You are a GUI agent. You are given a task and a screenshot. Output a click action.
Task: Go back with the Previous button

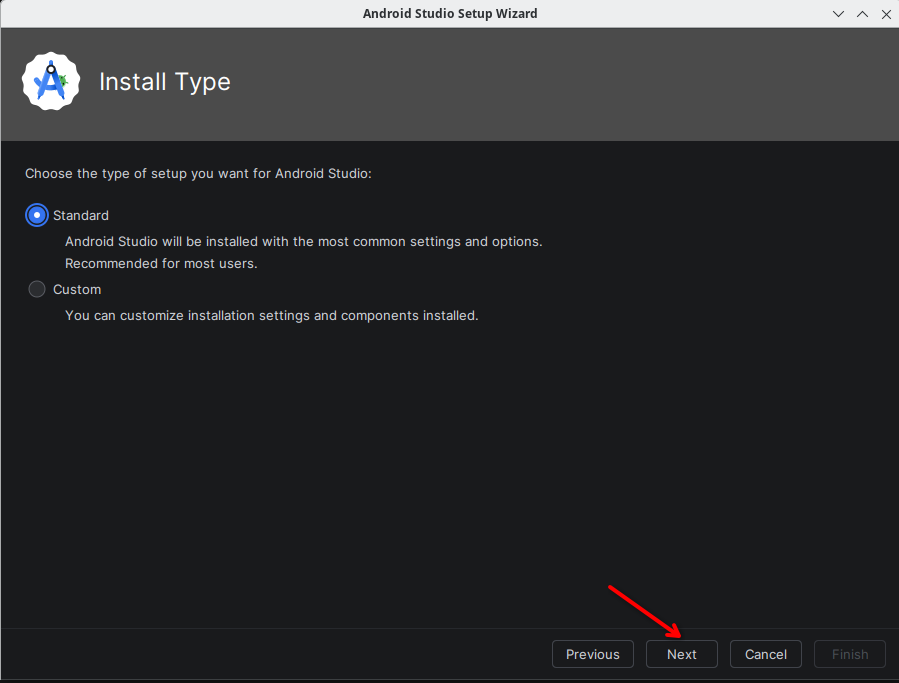click(x=593, y=654)
